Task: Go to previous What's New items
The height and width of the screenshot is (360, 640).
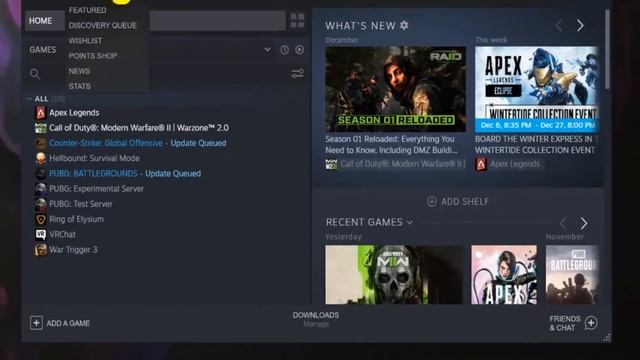Action: tap(559, 25)
